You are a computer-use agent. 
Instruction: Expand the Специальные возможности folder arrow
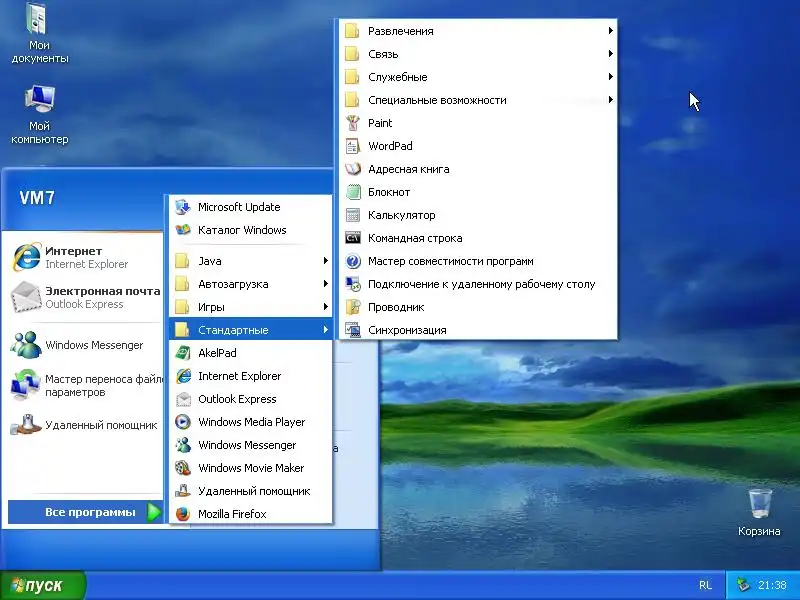pos(610,99)
